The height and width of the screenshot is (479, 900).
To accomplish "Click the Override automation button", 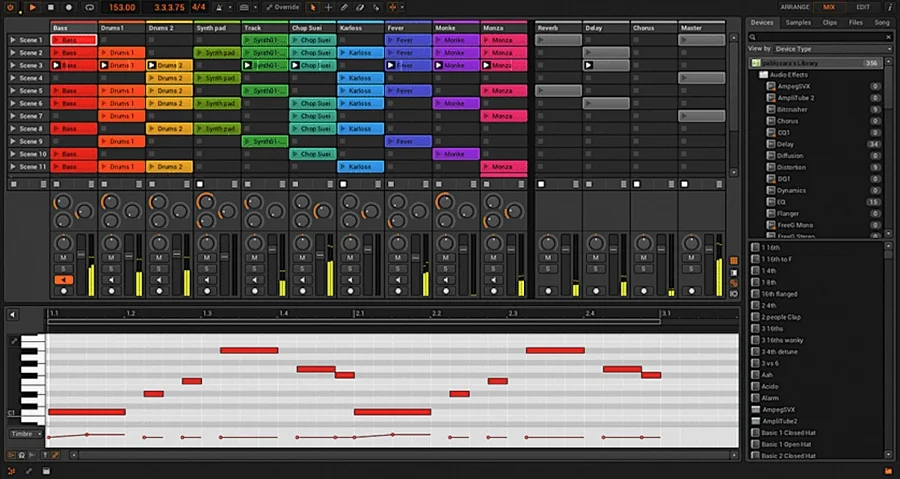I will (282, 7).
